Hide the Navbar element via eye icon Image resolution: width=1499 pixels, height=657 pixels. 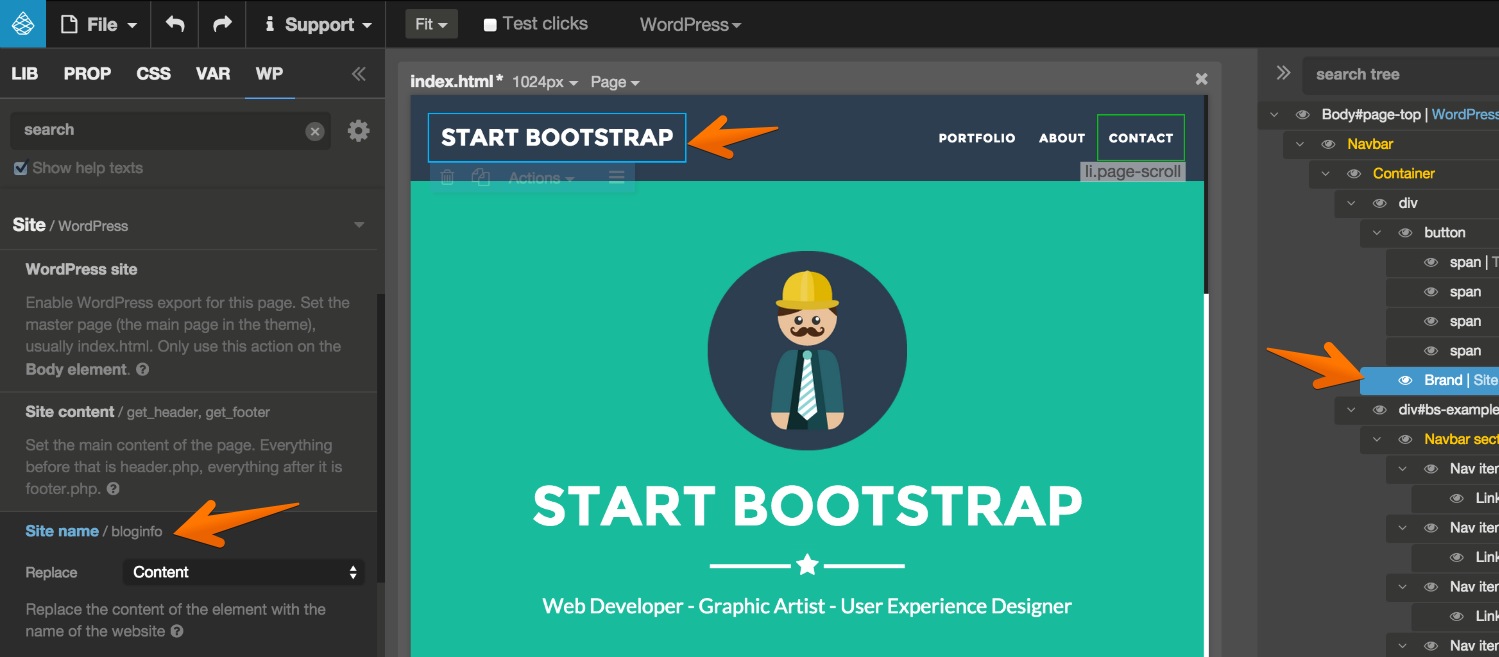tap(1328, 144)
